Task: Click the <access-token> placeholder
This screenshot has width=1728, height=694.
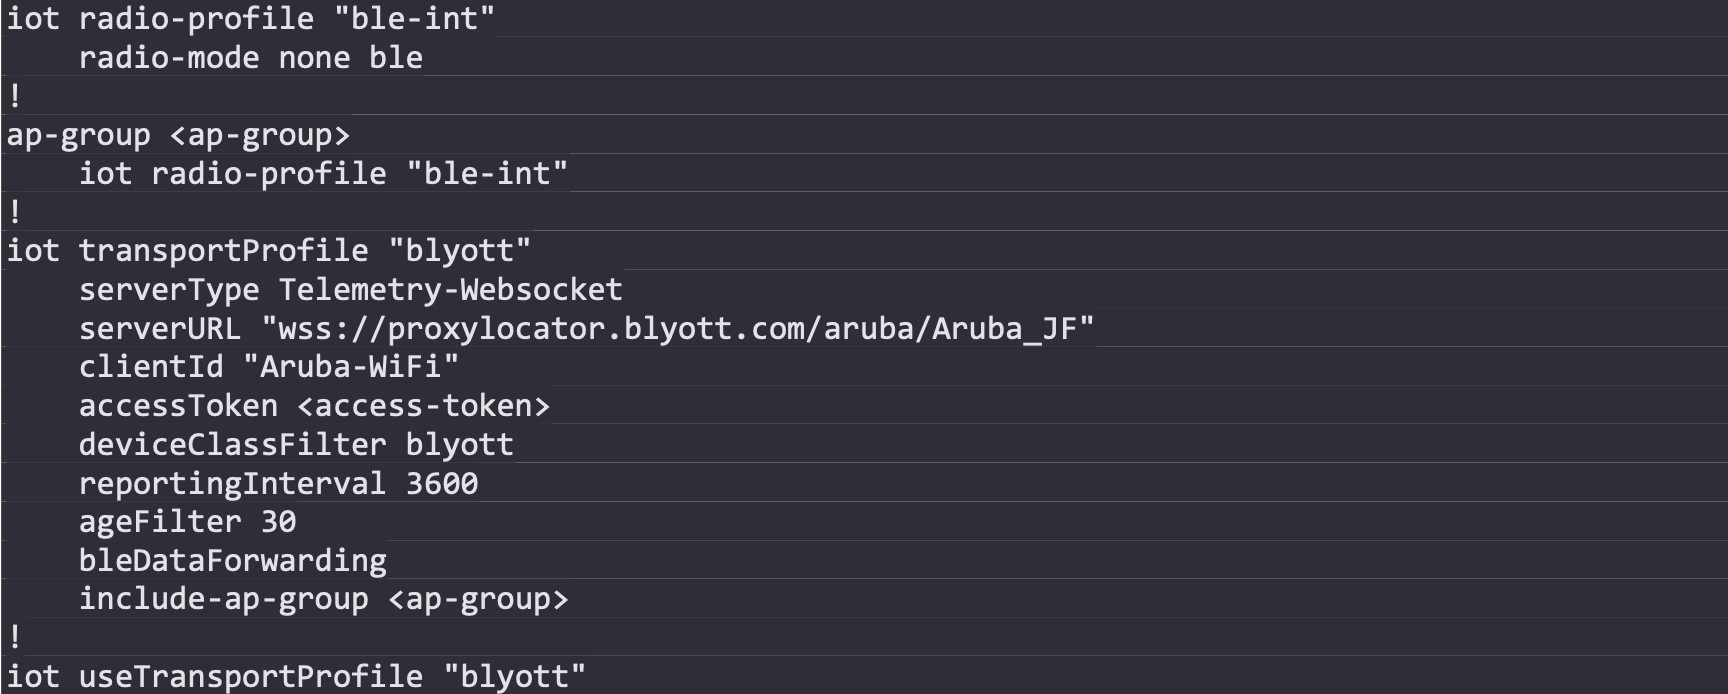Action: click(423, 405)
